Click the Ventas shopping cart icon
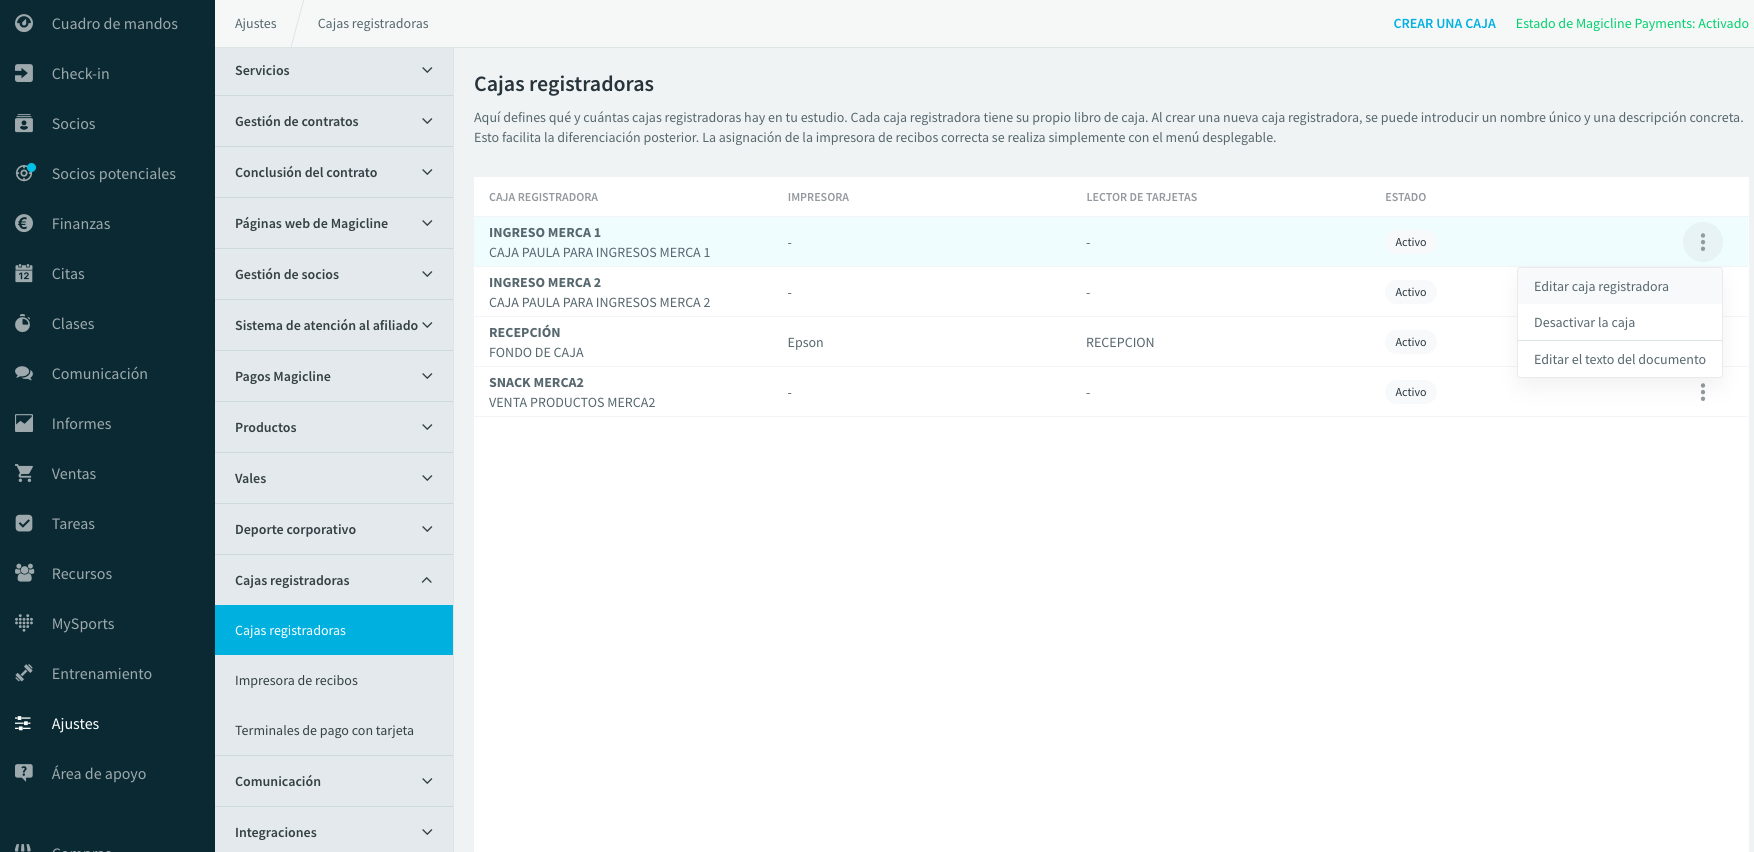This screenshot has height=852, width=1754. (24, 473)
